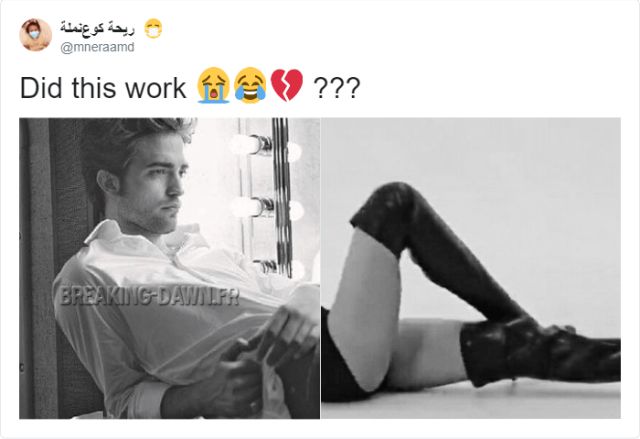The height and width of the screenshot is (439, 640).
Task: Select the "Did this work" tweet text
Action: 103,87
